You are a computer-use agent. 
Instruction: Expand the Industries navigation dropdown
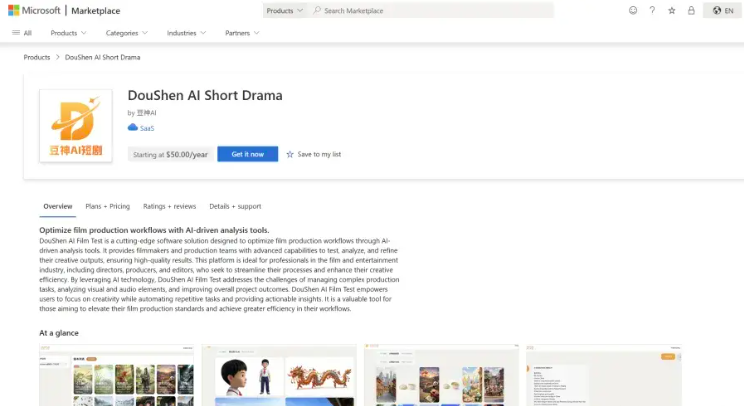click(x=186, y=33)
